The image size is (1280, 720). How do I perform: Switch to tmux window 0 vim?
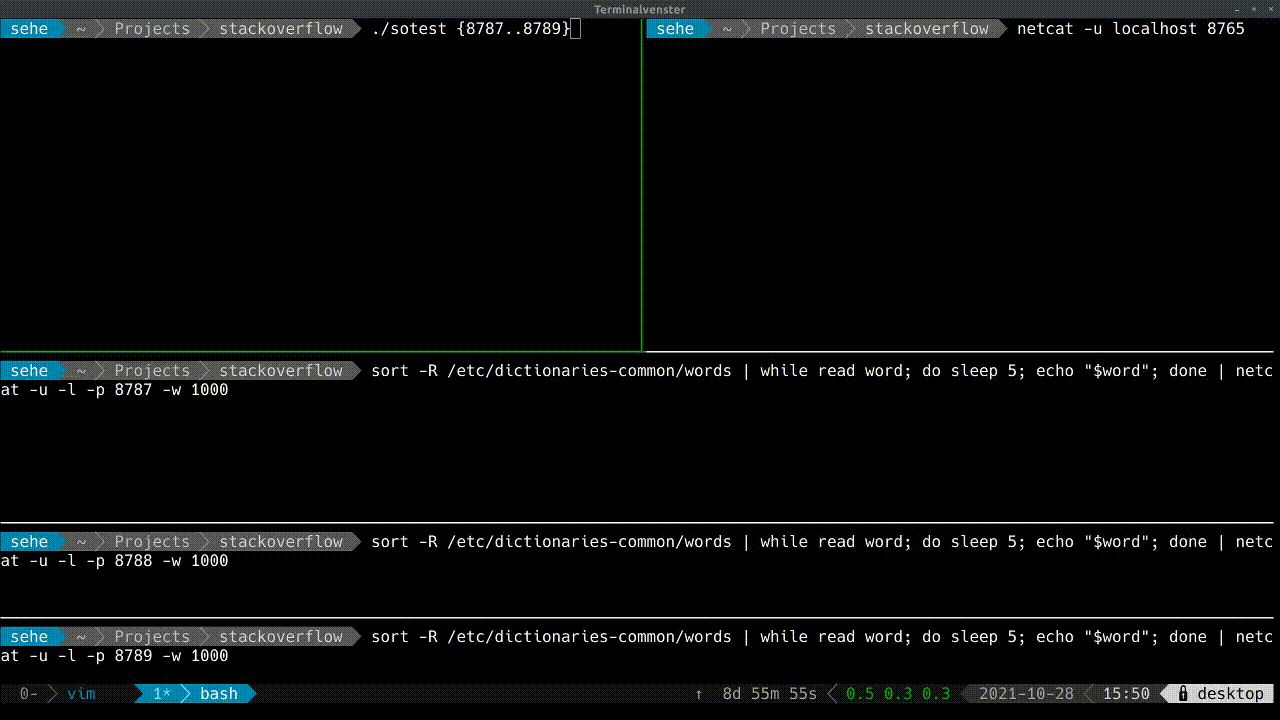pos(58,693)
